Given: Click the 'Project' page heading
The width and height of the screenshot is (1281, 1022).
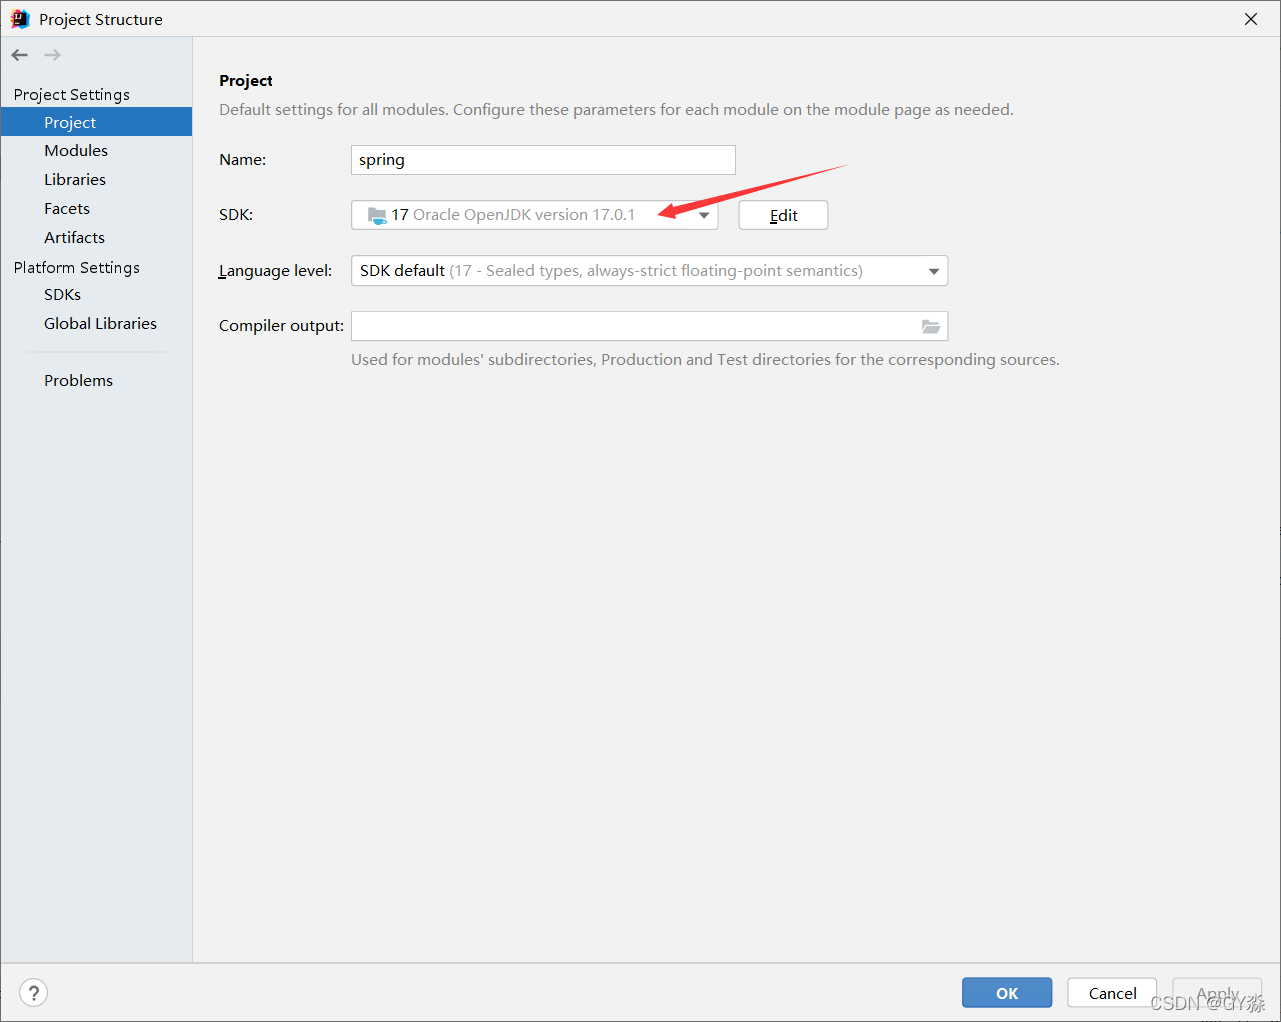Looking at the screenshot, I should pos(246,81).
